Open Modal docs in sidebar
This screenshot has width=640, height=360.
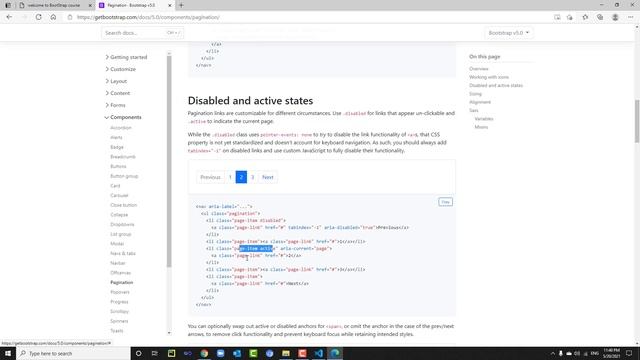pos(117,244)
